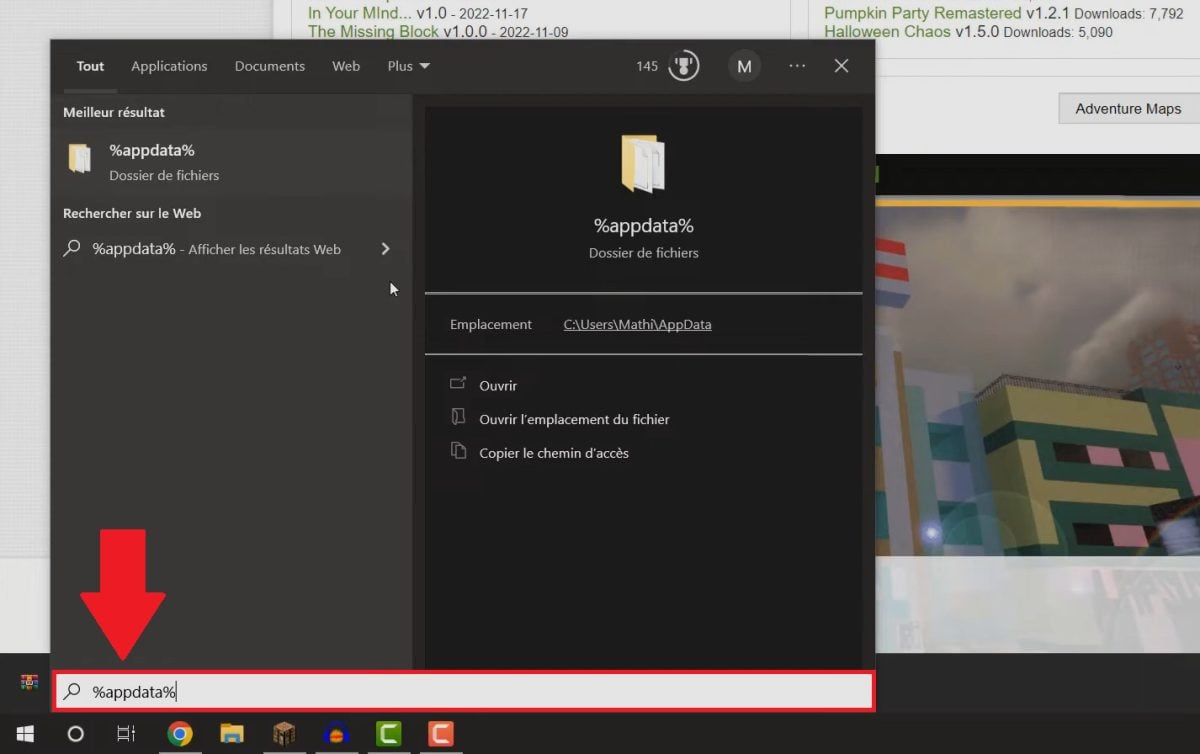Switch to the Documents tab
The height and width of the screenshot is (754, 1200).
coord(269,66)
